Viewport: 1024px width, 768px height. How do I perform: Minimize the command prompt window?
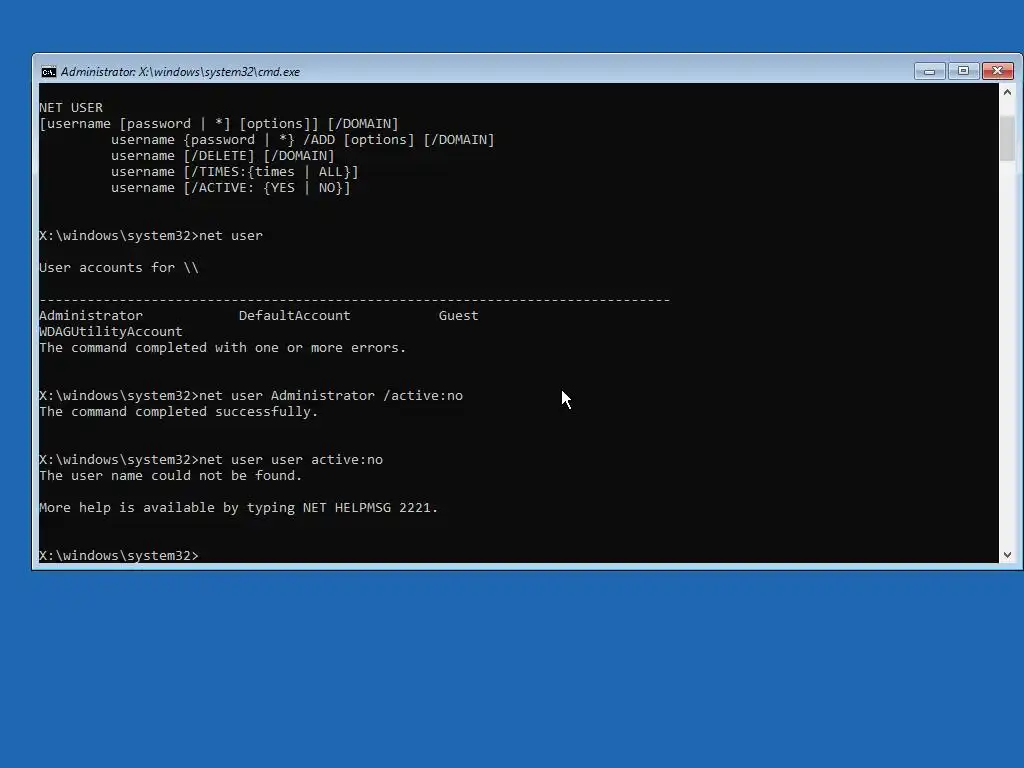(929, 71)
